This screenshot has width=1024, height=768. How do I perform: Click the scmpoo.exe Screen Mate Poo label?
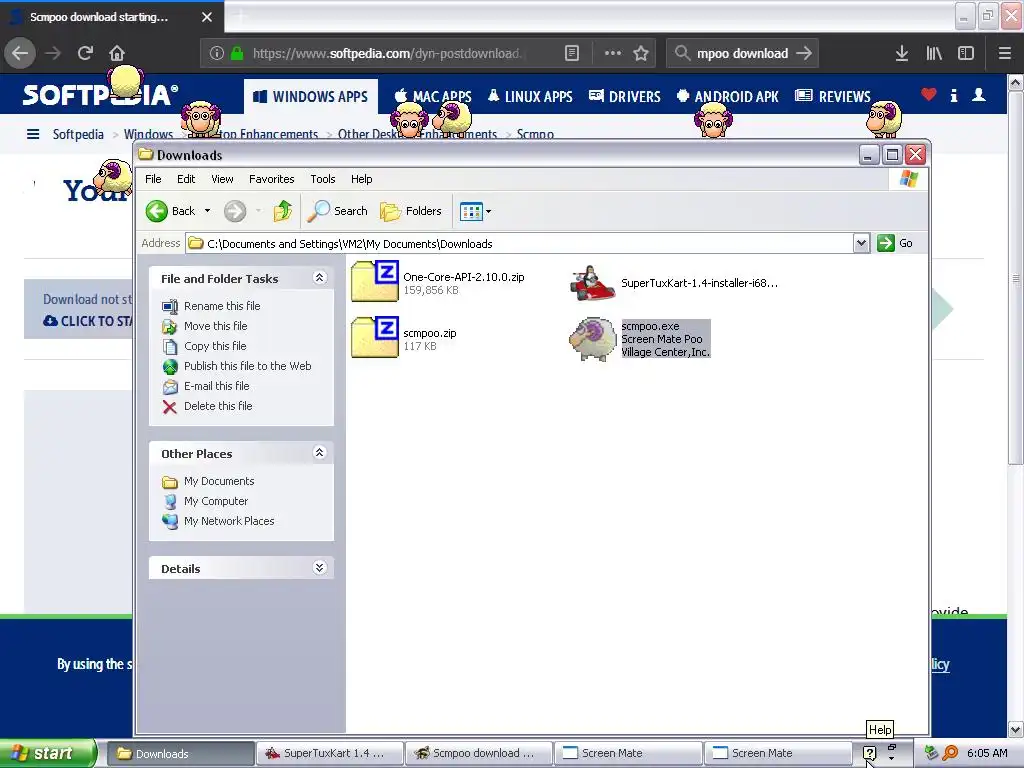coord(665,339)
